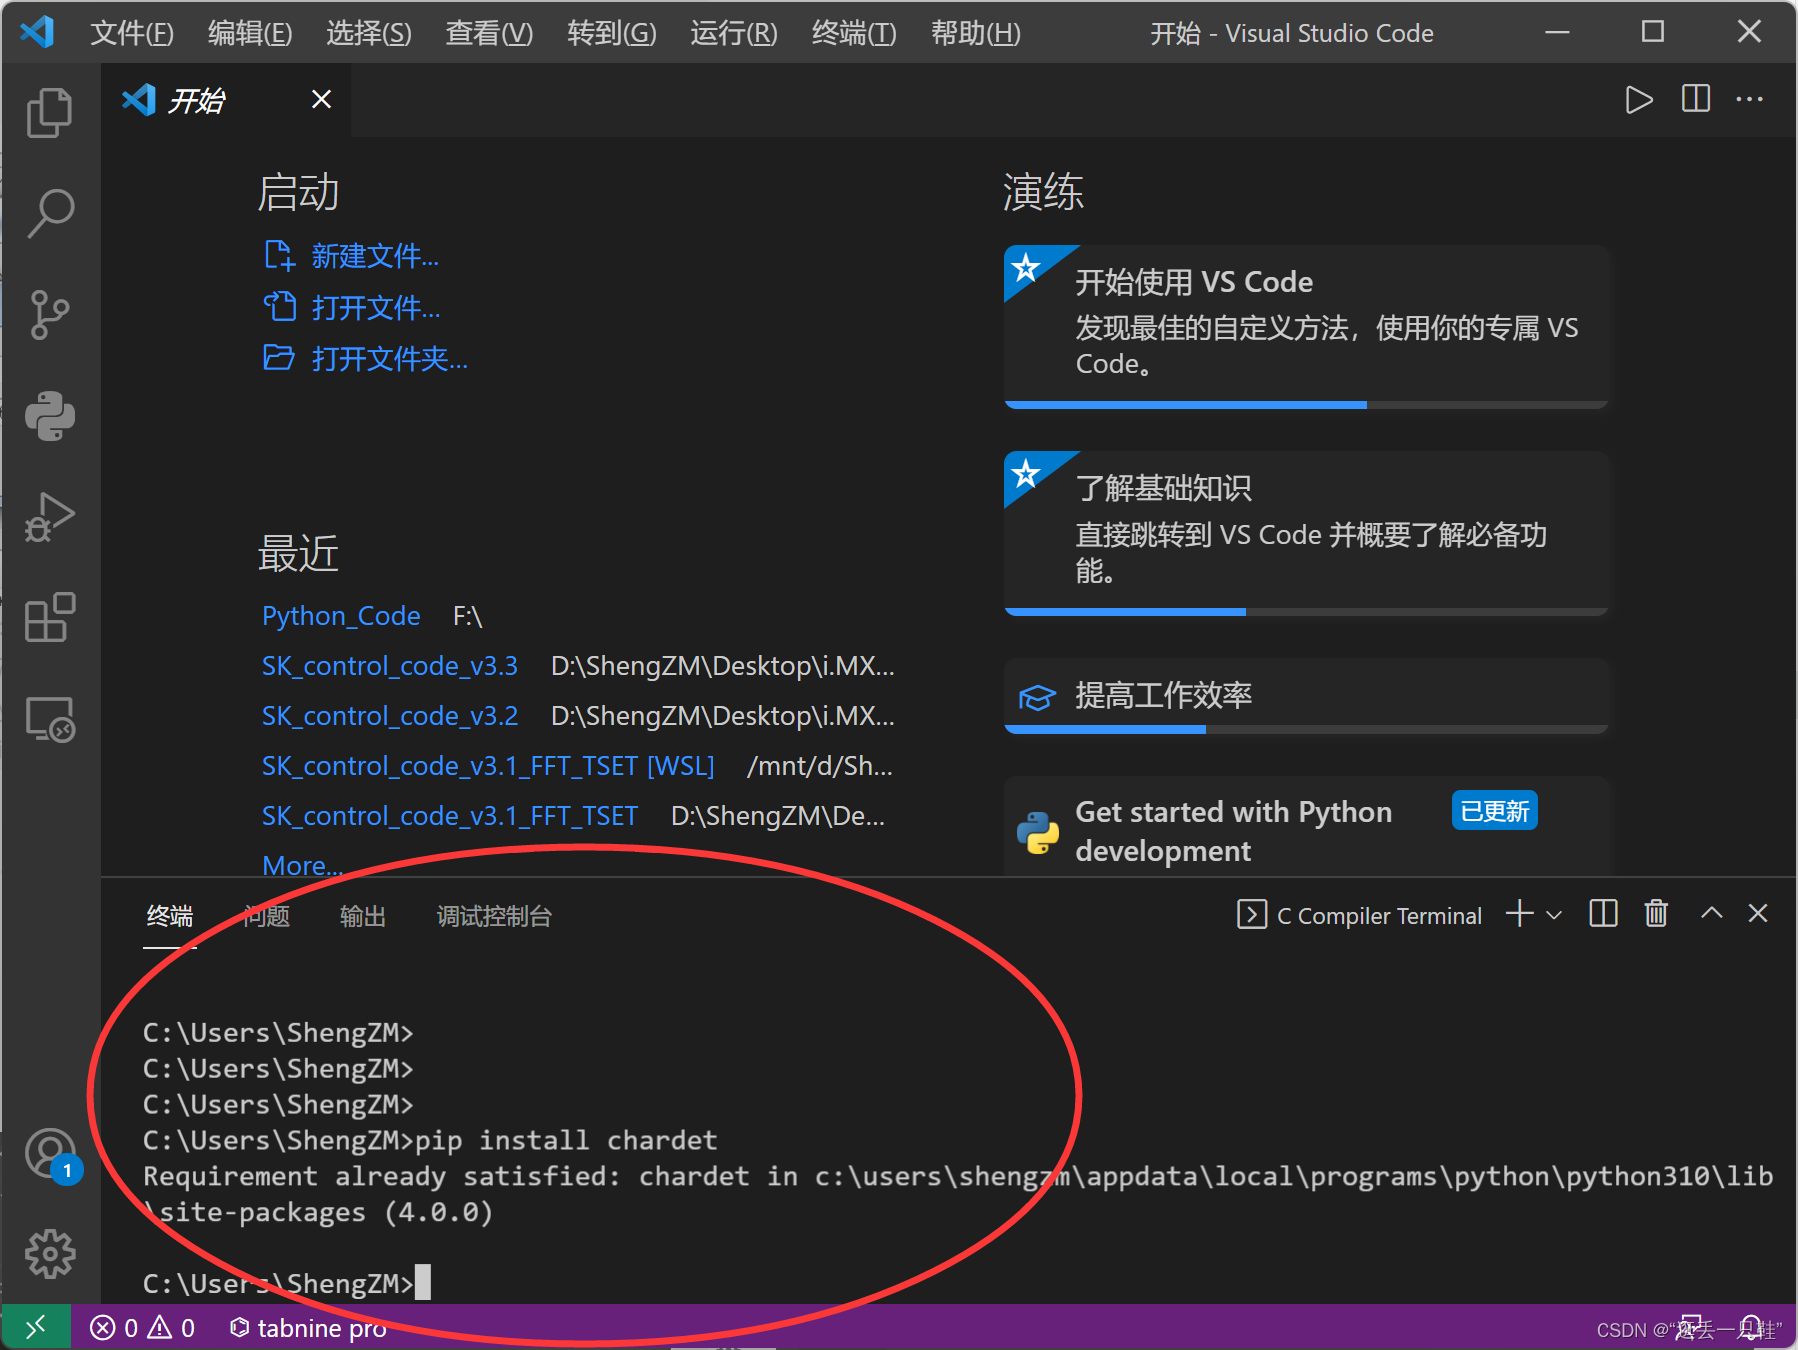
Task: Open the Extensions view
Action: tap(50, 618)
